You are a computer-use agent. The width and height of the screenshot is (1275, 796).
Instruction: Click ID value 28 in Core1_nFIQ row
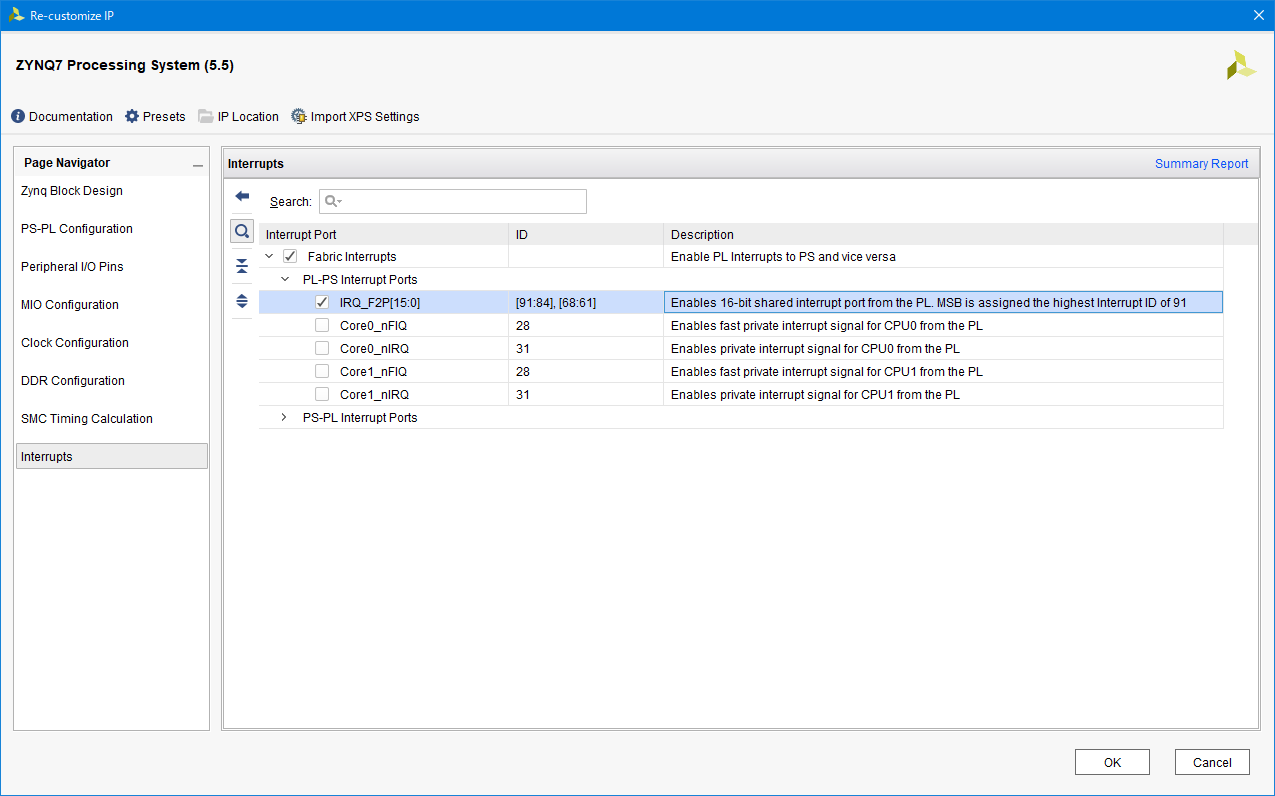[x=523, y=371]
